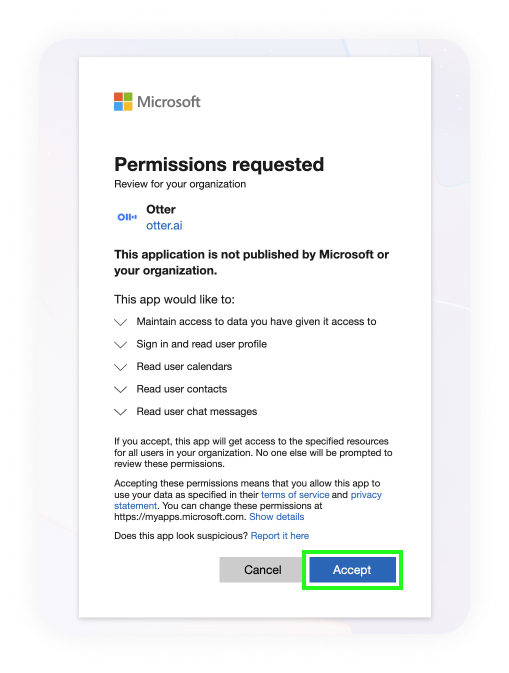
Task: Open the terms of service link
Action: point(295,494)
